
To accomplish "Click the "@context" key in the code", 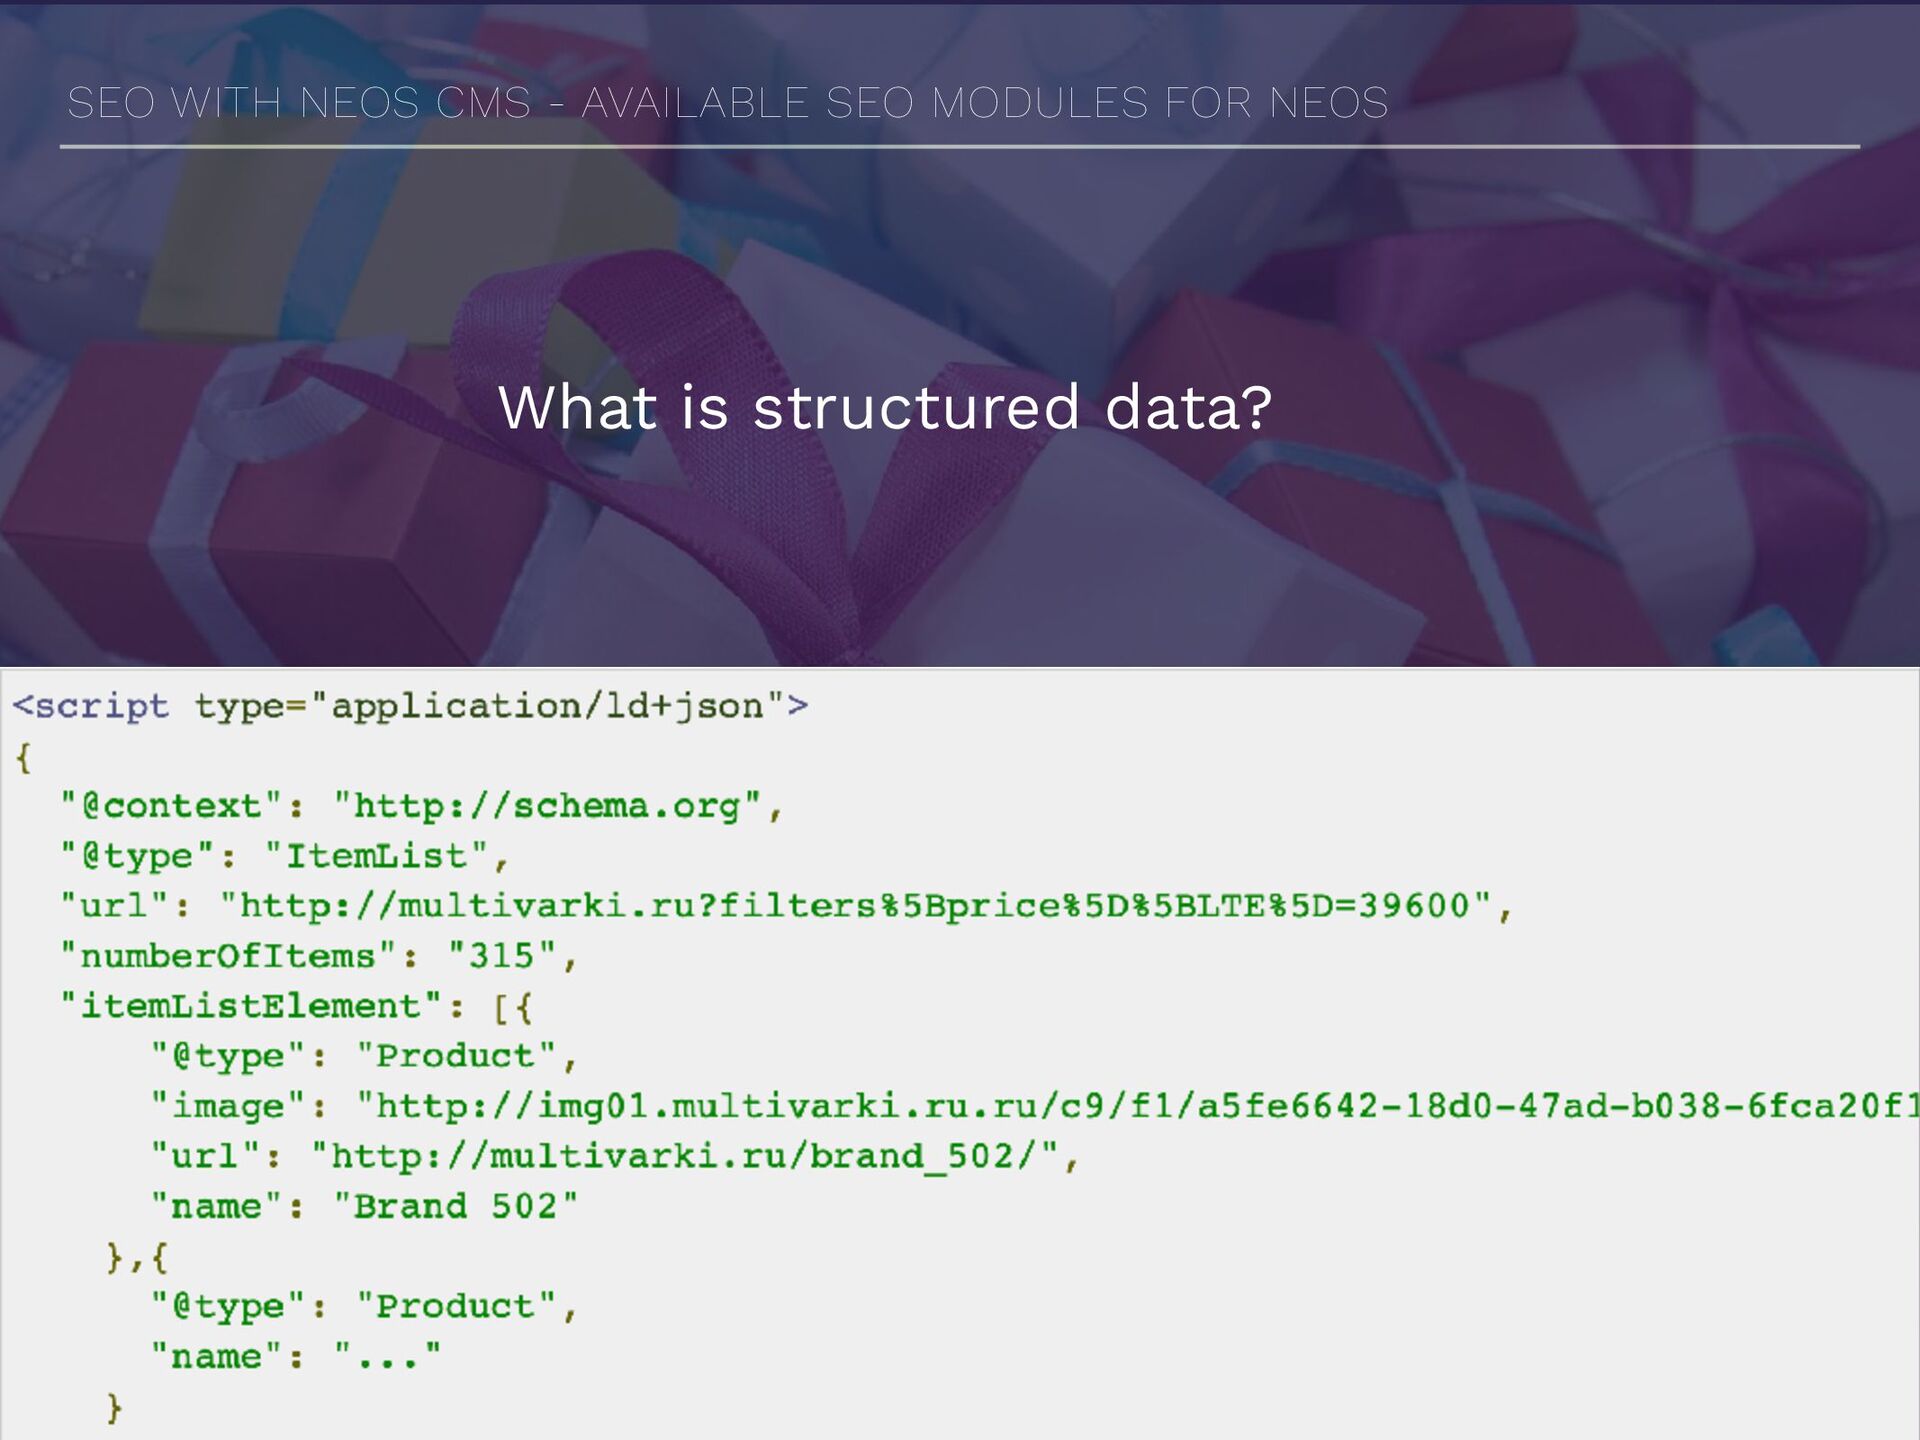I will (171, 806).
